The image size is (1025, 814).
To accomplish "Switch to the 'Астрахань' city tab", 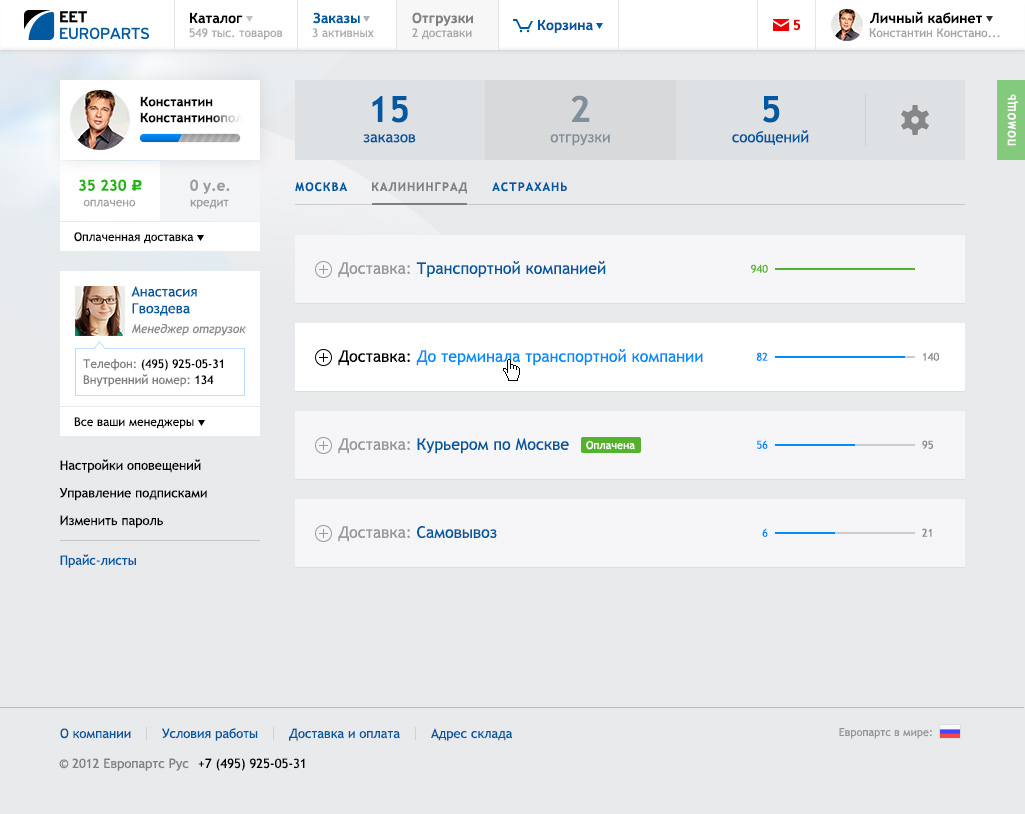I will pos(529,187).
